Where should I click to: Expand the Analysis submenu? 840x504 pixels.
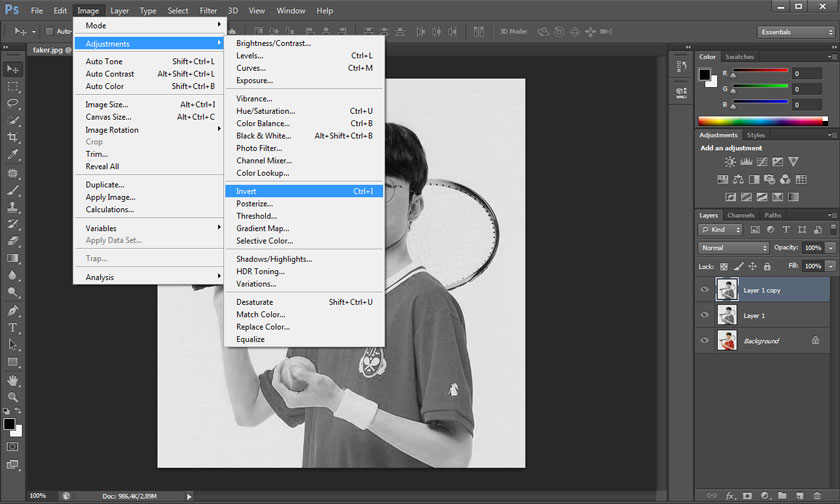tap(148, 277)
